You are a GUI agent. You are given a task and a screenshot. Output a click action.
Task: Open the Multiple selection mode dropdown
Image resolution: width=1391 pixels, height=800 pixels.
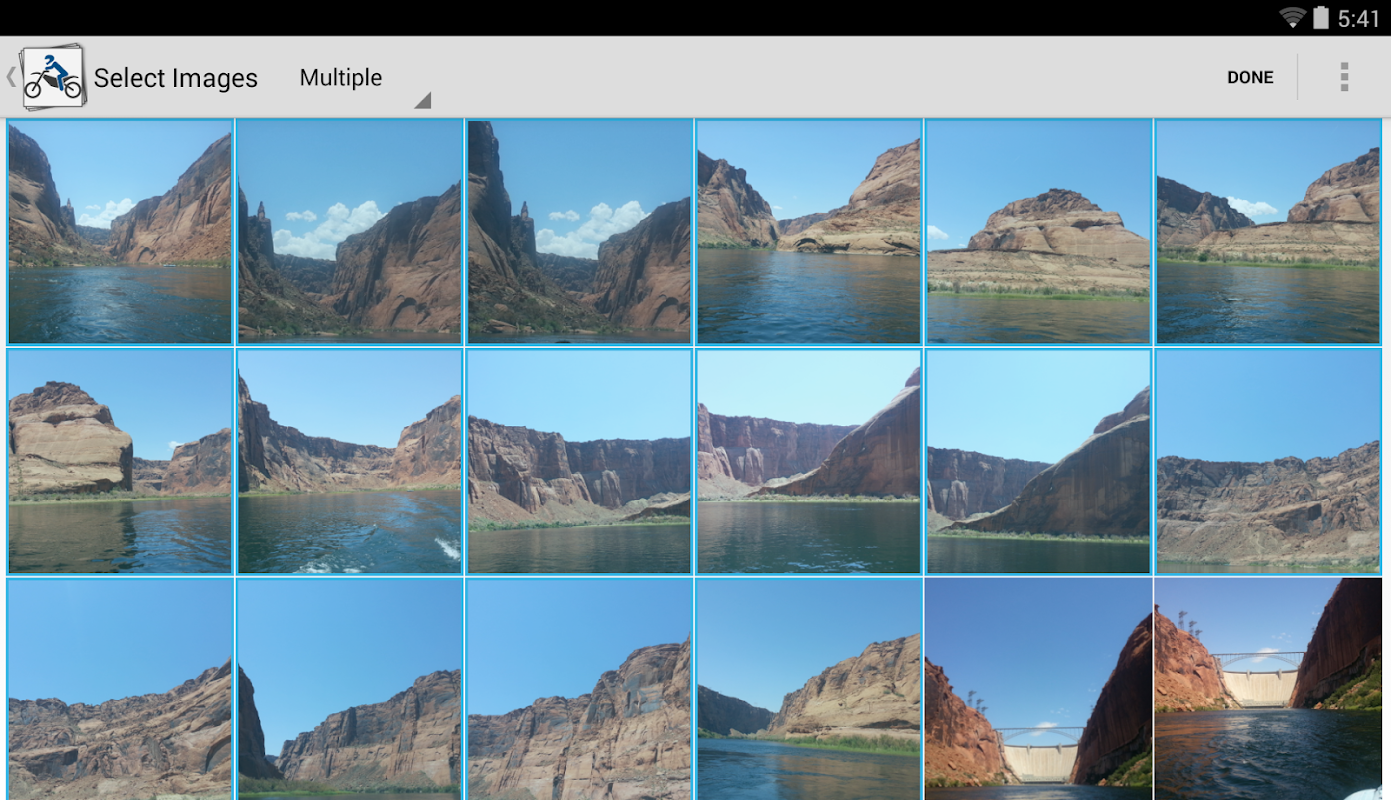click(364, 78)
